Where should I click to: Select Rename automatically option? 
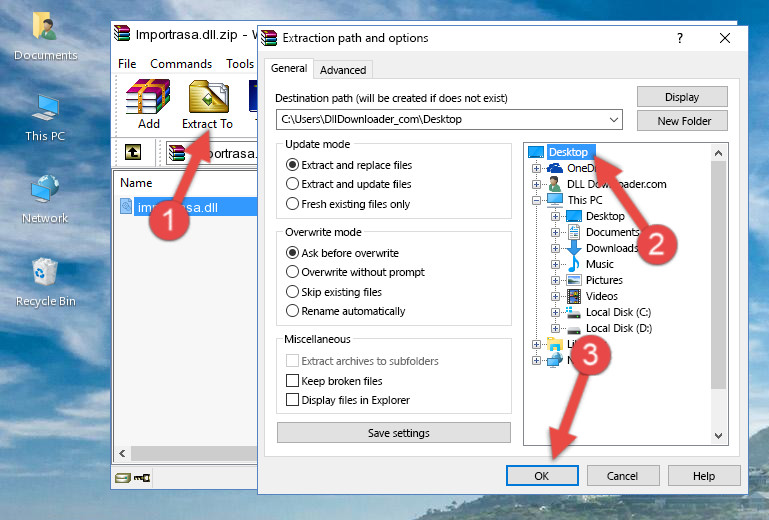346,311
